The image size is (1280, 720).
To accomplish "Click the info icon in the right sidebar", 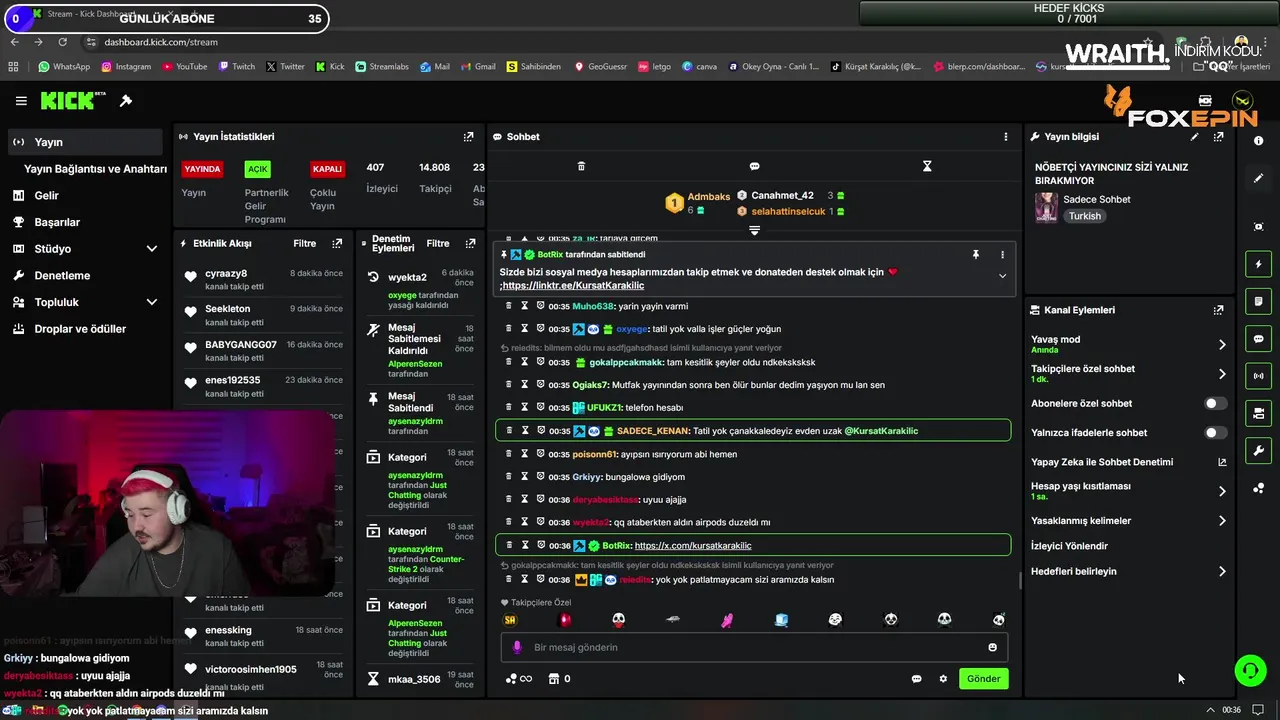I will pyautogui.click(x=1258, y=141).
